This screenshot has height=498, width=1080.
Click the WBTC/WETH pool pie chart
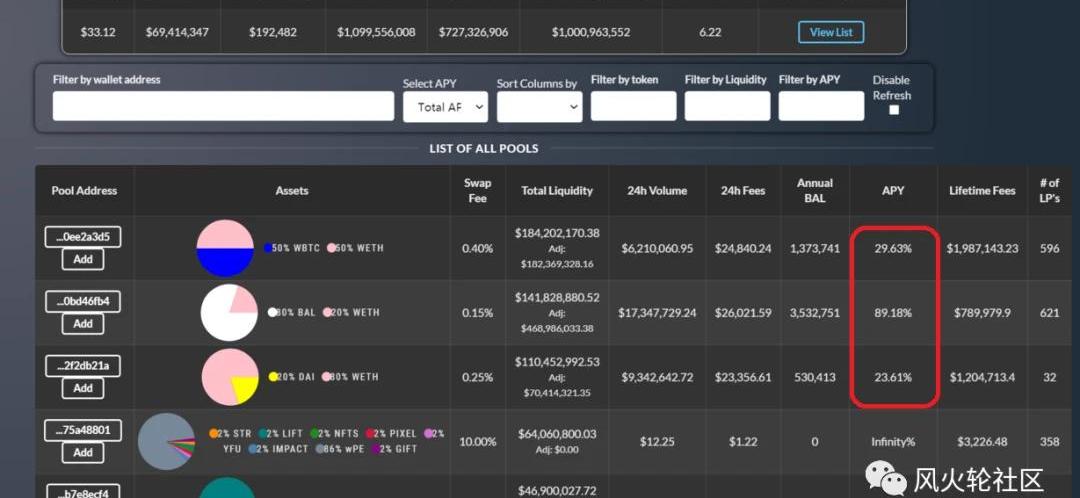click(225, 248)
